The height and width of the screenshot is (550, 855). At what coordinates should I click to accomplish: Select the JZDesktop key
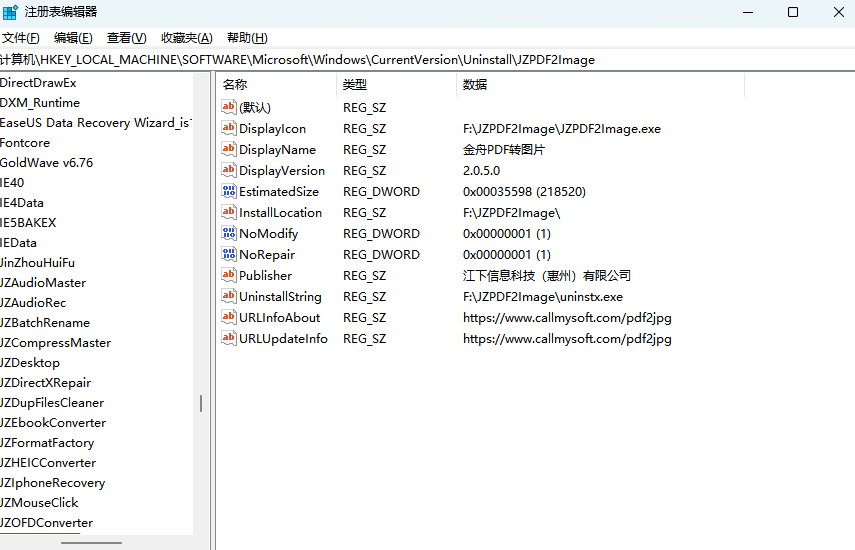(30, 362)
